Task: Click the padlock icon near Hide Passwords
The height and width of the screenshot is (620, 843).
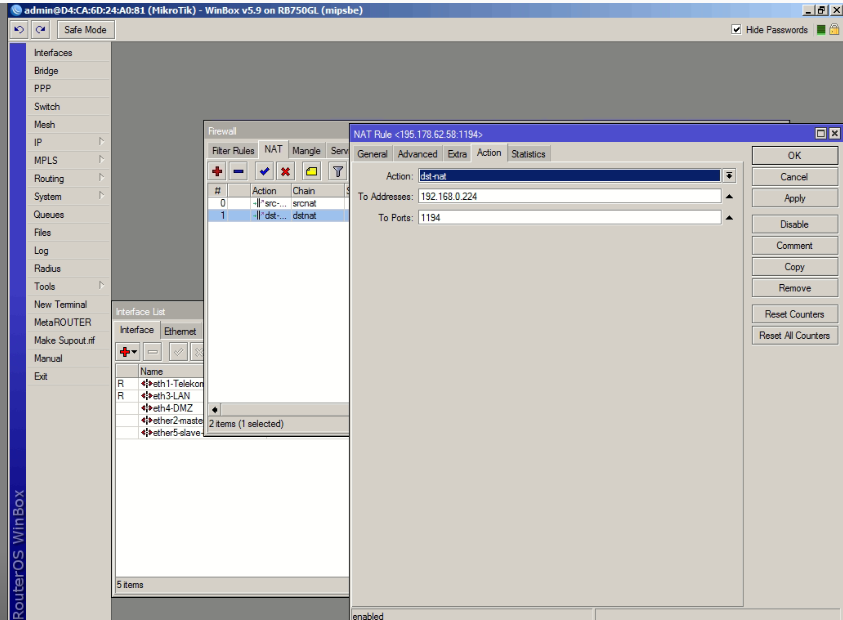Action: [x=834, y=30]
